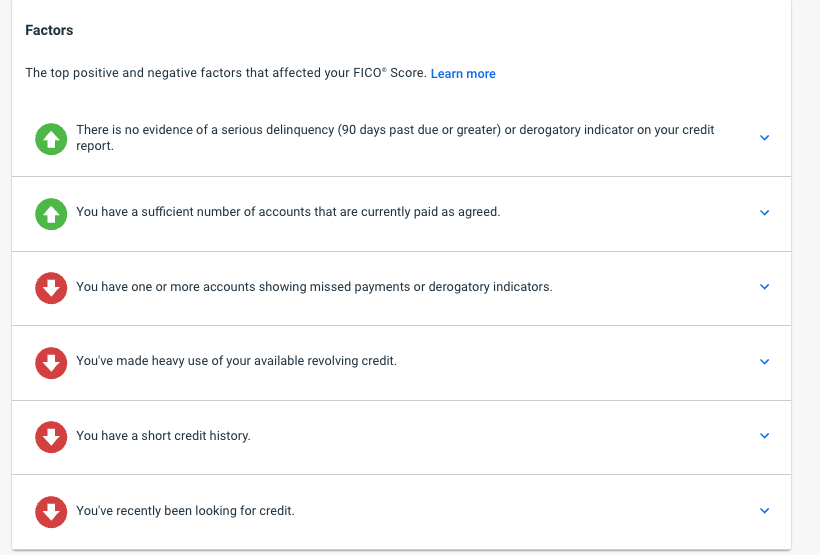This screenshot has width=820, height=555.
Task: Click red down arrow for short credit history
Action: [x=51, y=437]
